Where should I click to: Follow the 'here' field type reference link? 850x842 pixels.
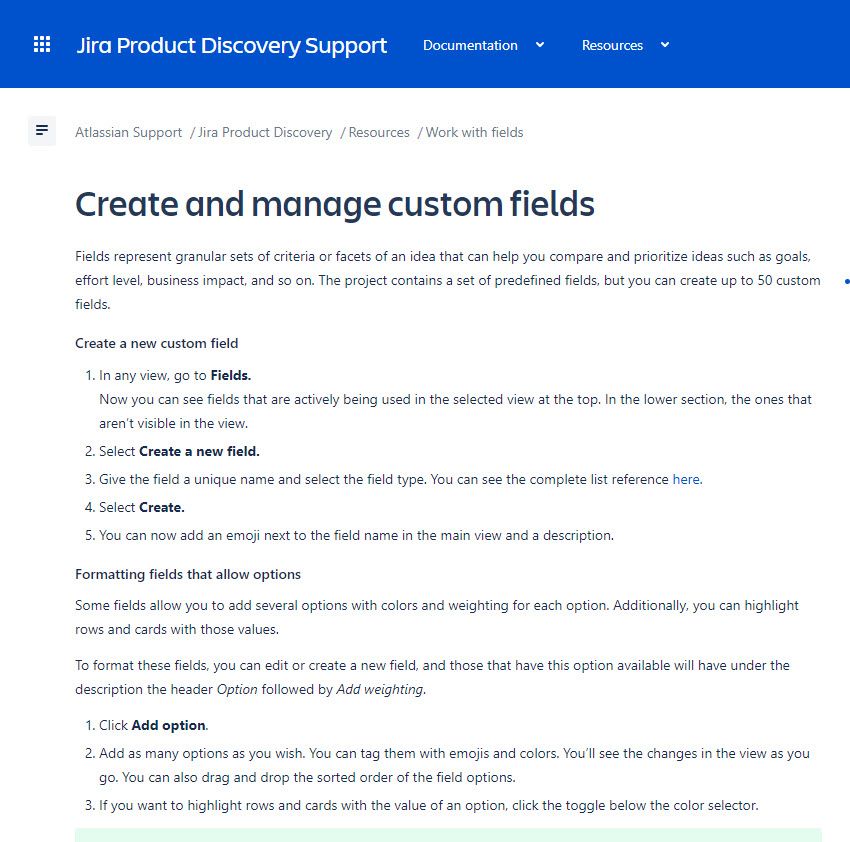(x=686, y=479)
